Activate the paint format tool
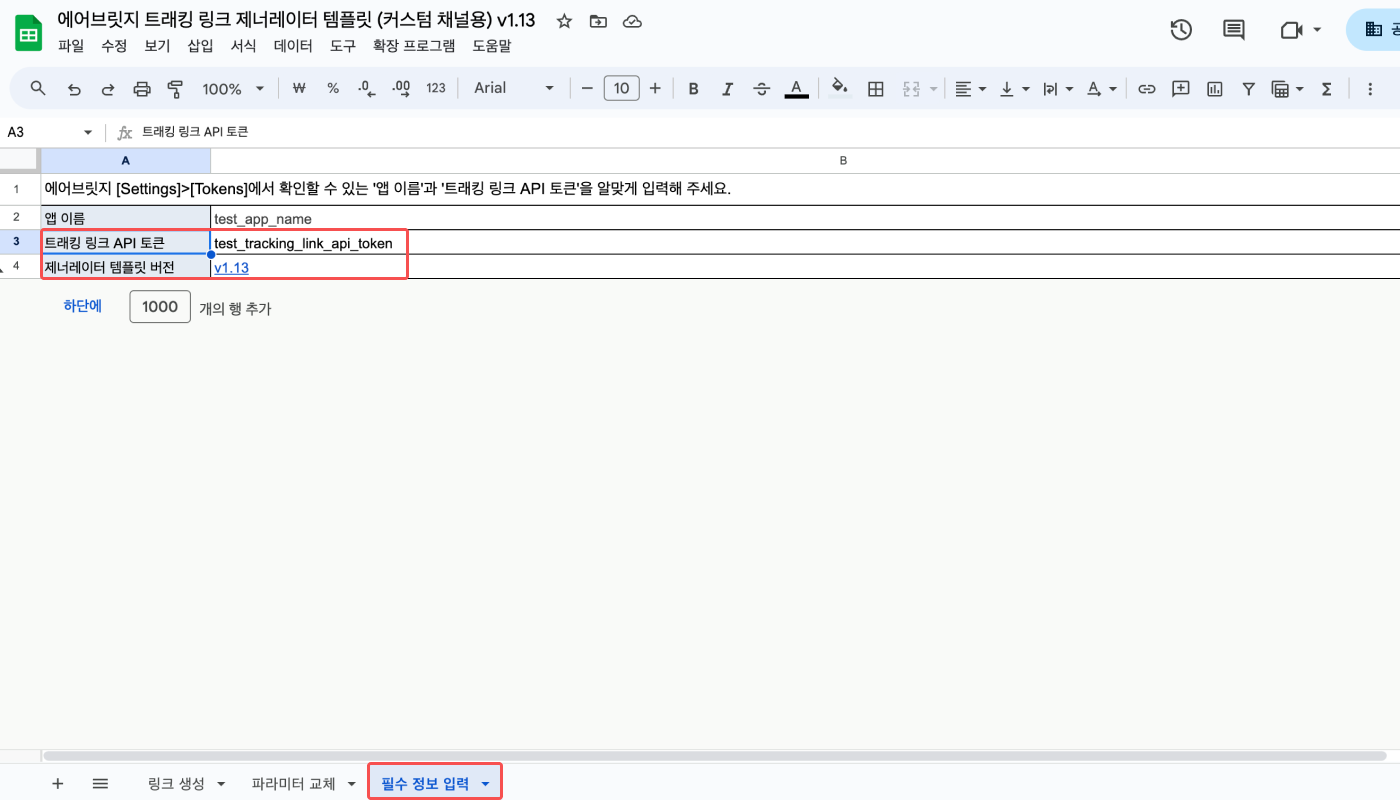 click(x=176, y=88)
